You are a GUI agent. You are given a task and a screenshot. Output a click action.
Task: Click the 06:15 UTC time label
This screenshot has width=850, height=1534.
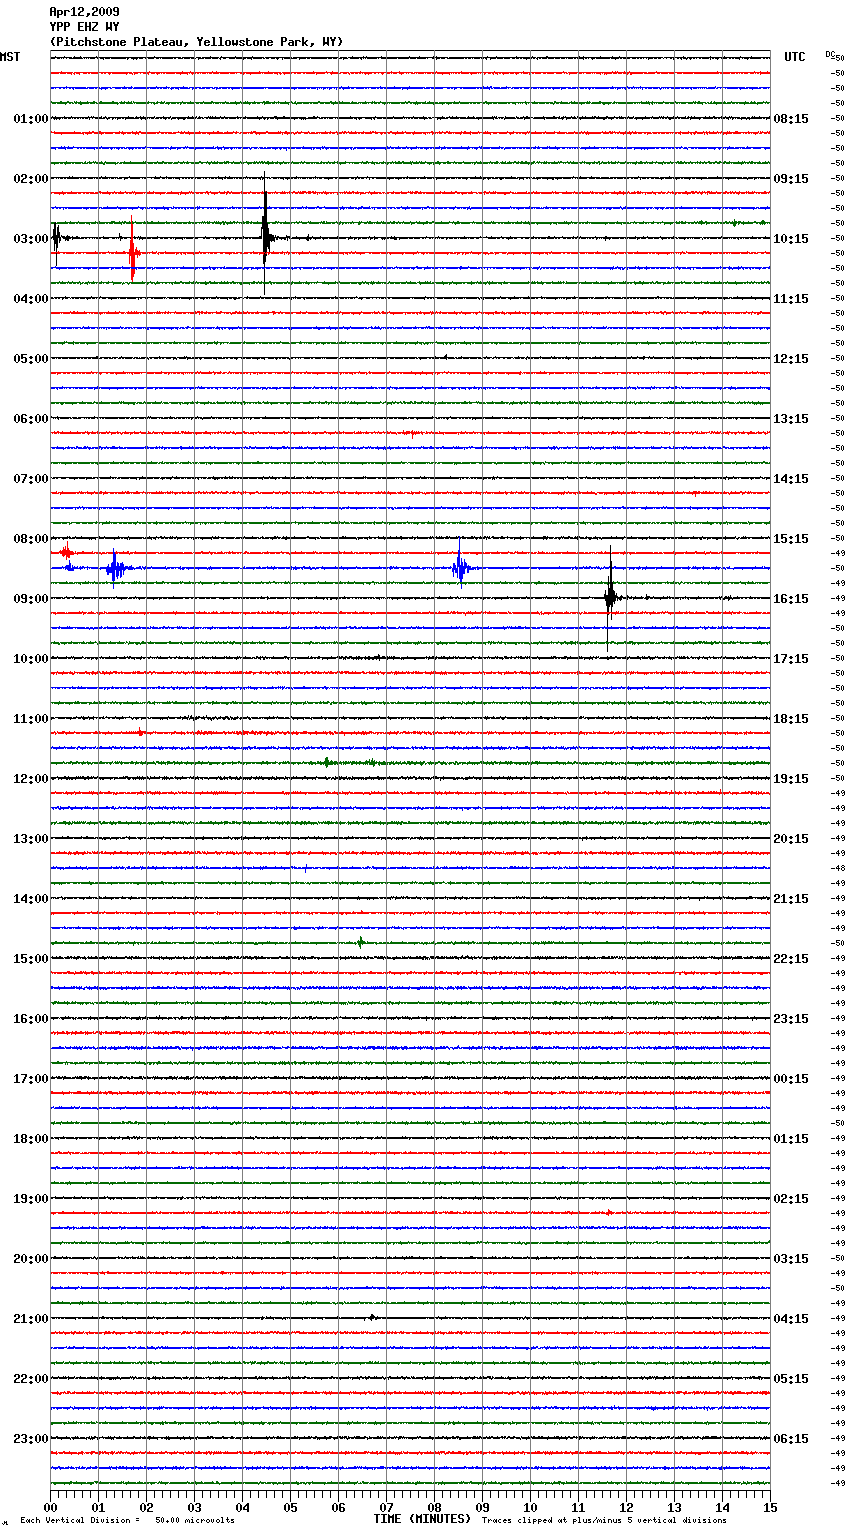tap(791, 1439)
